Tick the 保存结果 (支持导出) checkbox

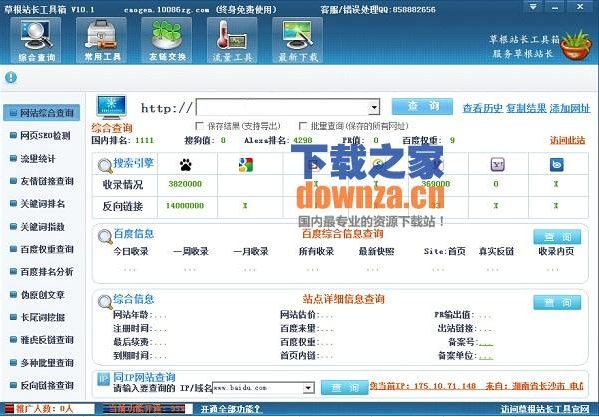pos(199,126)
